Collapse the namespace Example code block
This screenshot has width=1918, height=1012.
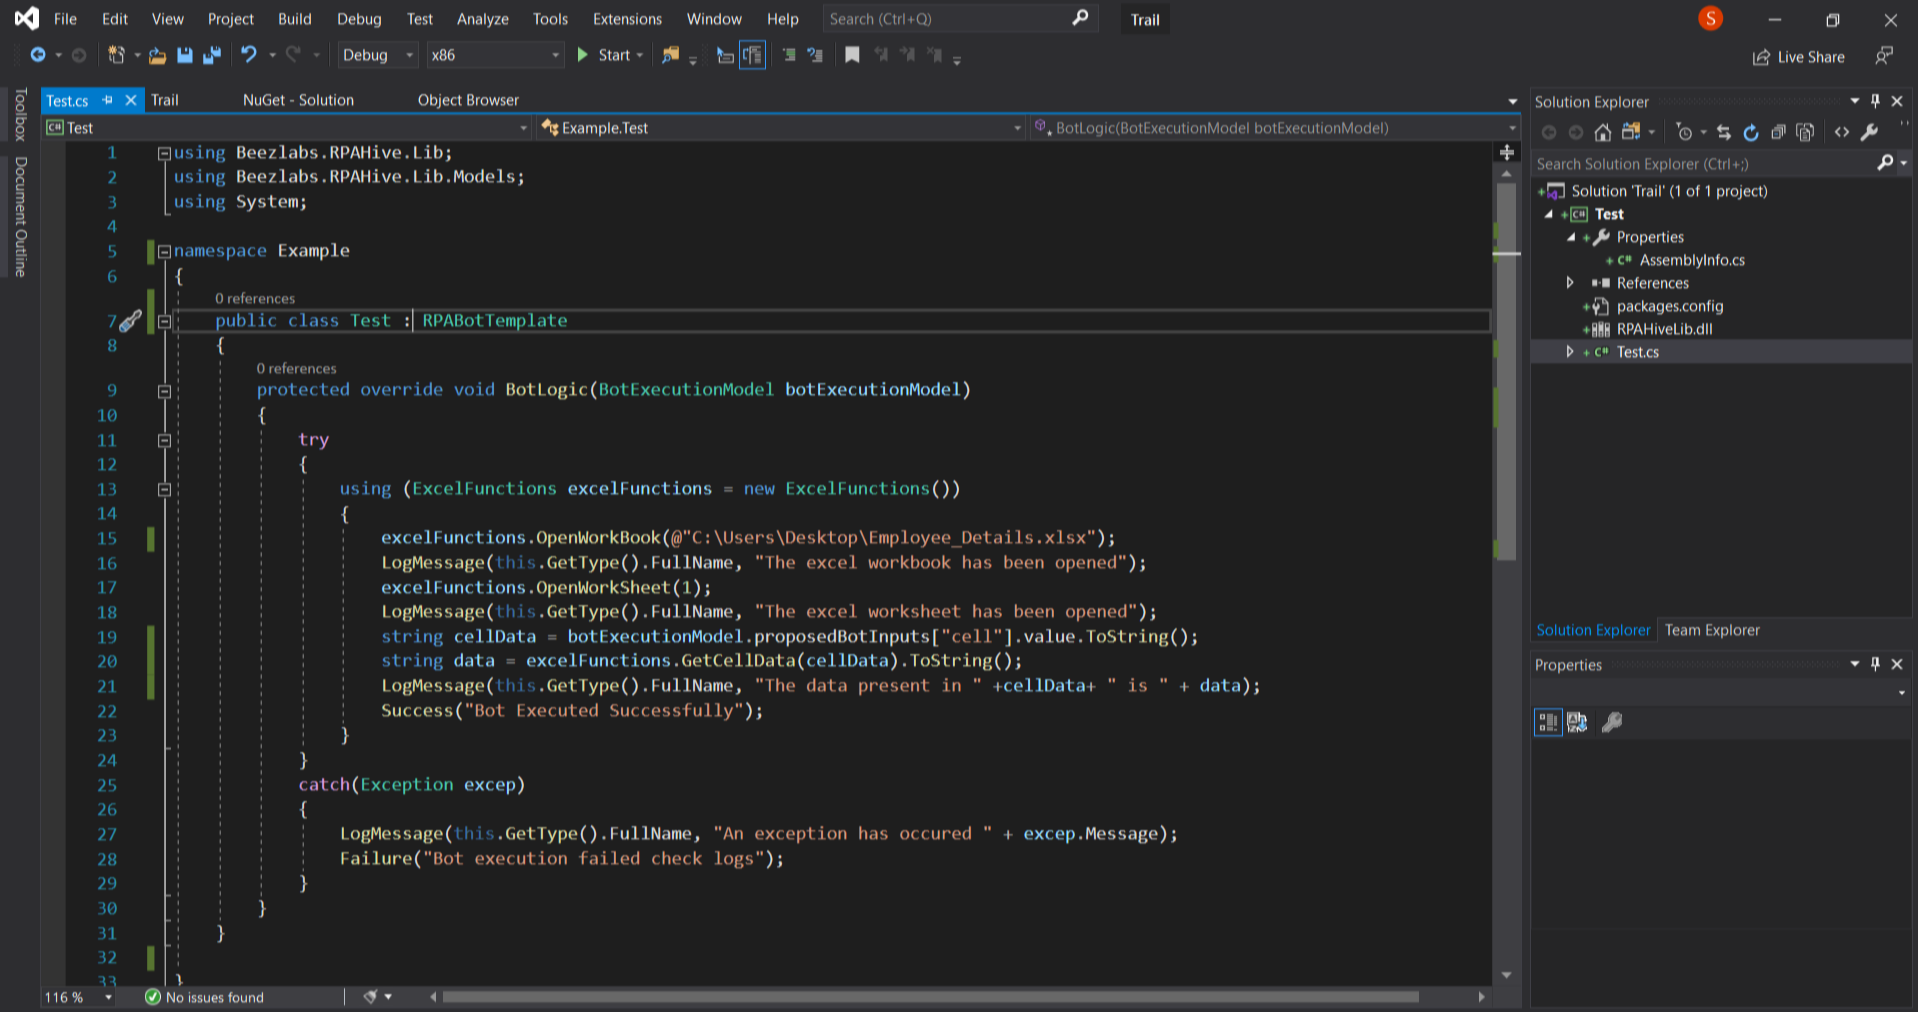(164, 252)
